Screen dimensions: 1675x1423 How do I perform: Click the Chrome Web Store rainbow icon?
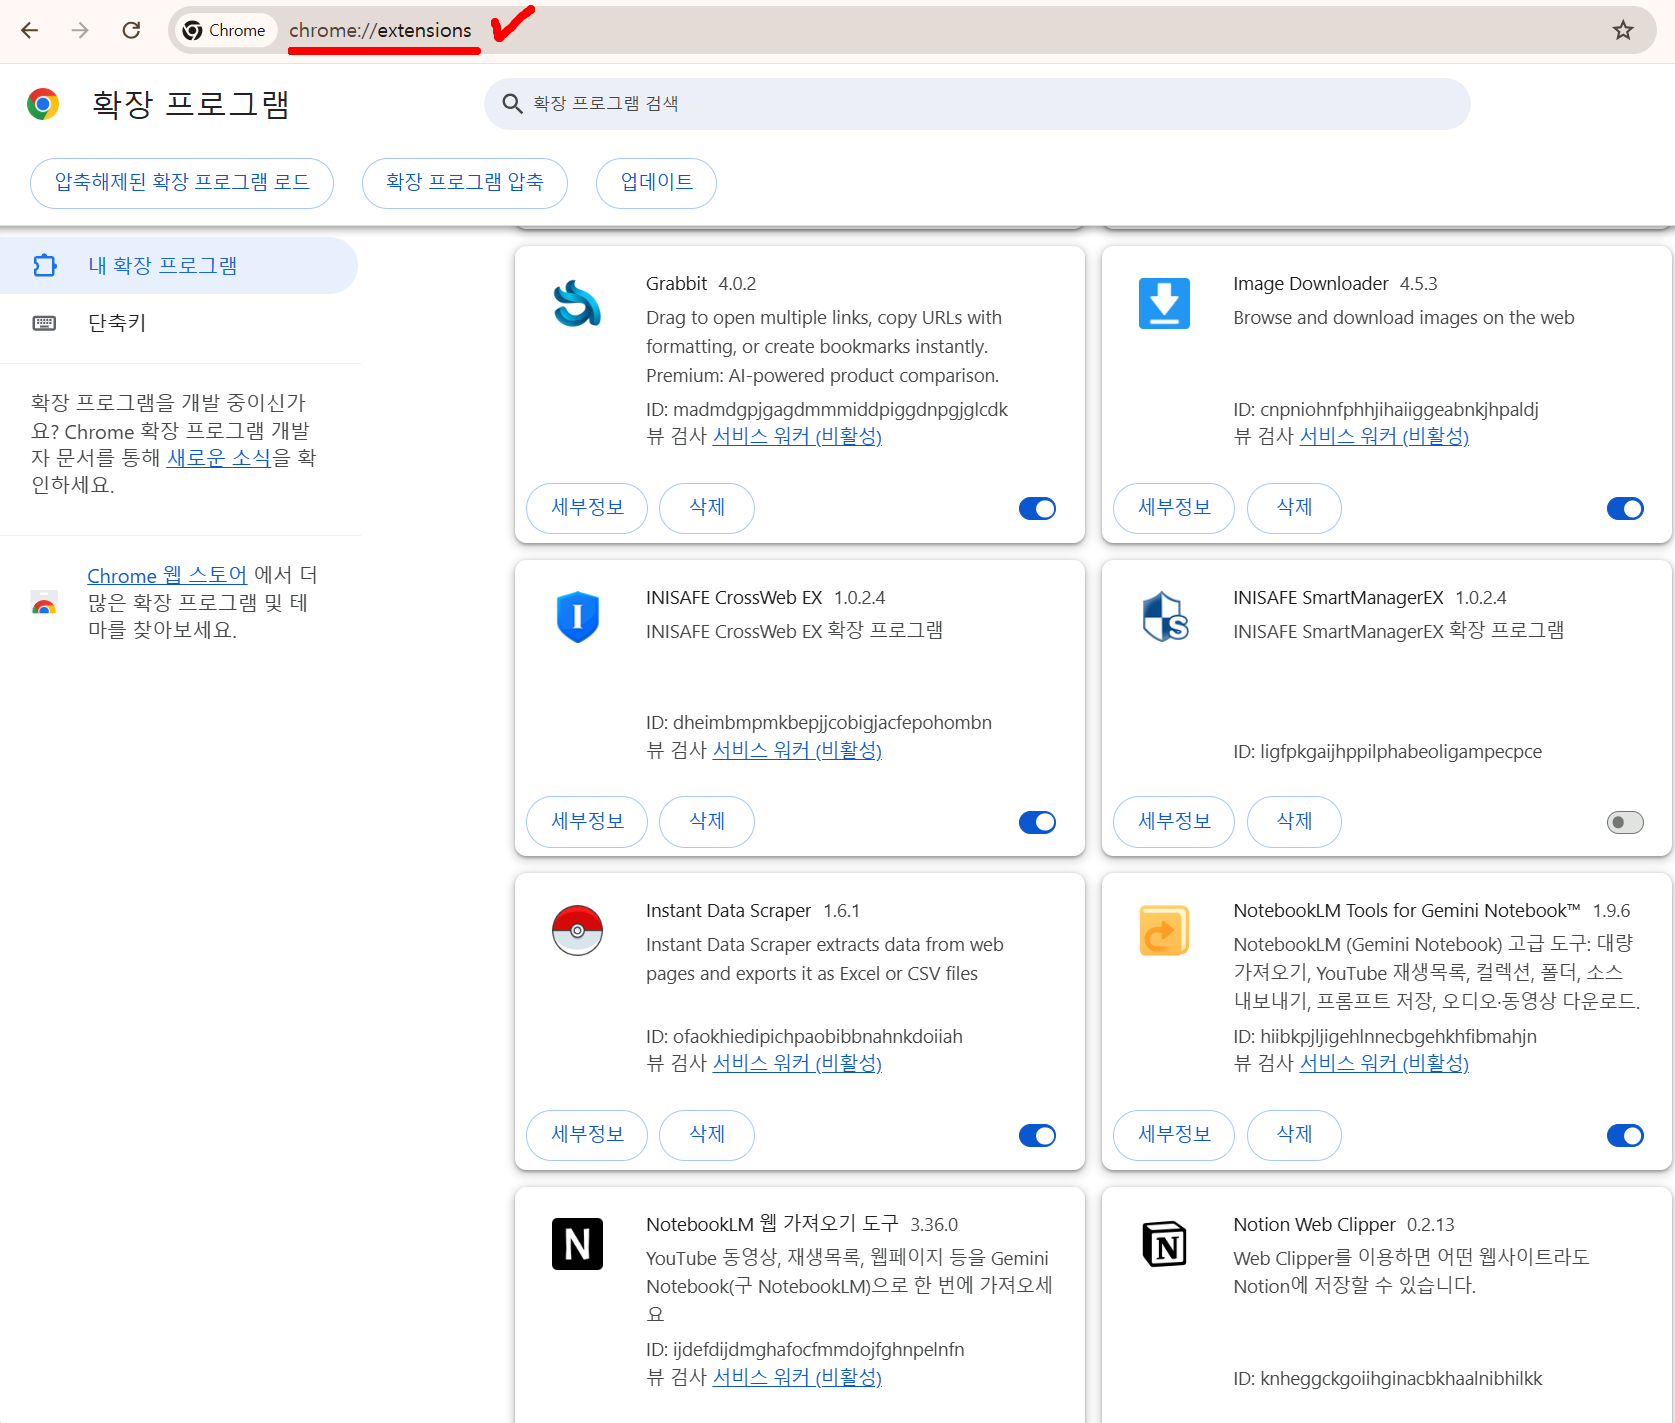coord(44,602)
